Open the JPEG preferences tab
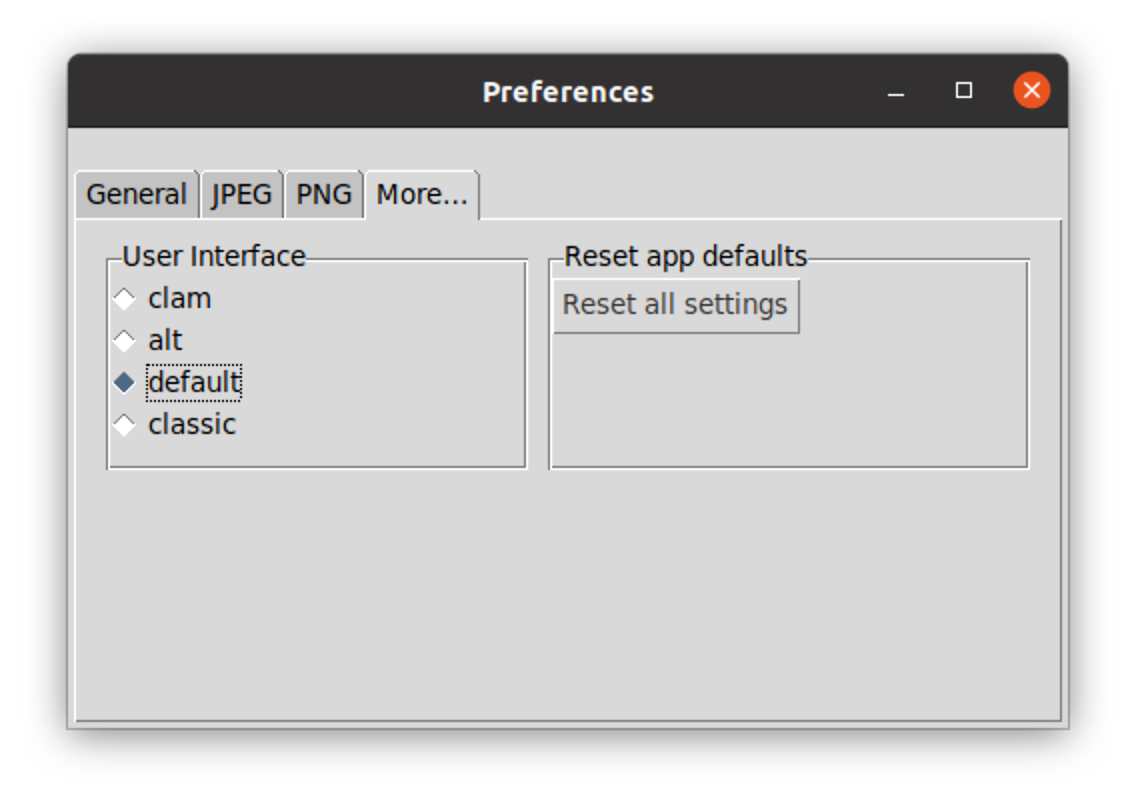The width and height of the screenshot is (1128, 788). pyautogui.click(x=242, y=194)
